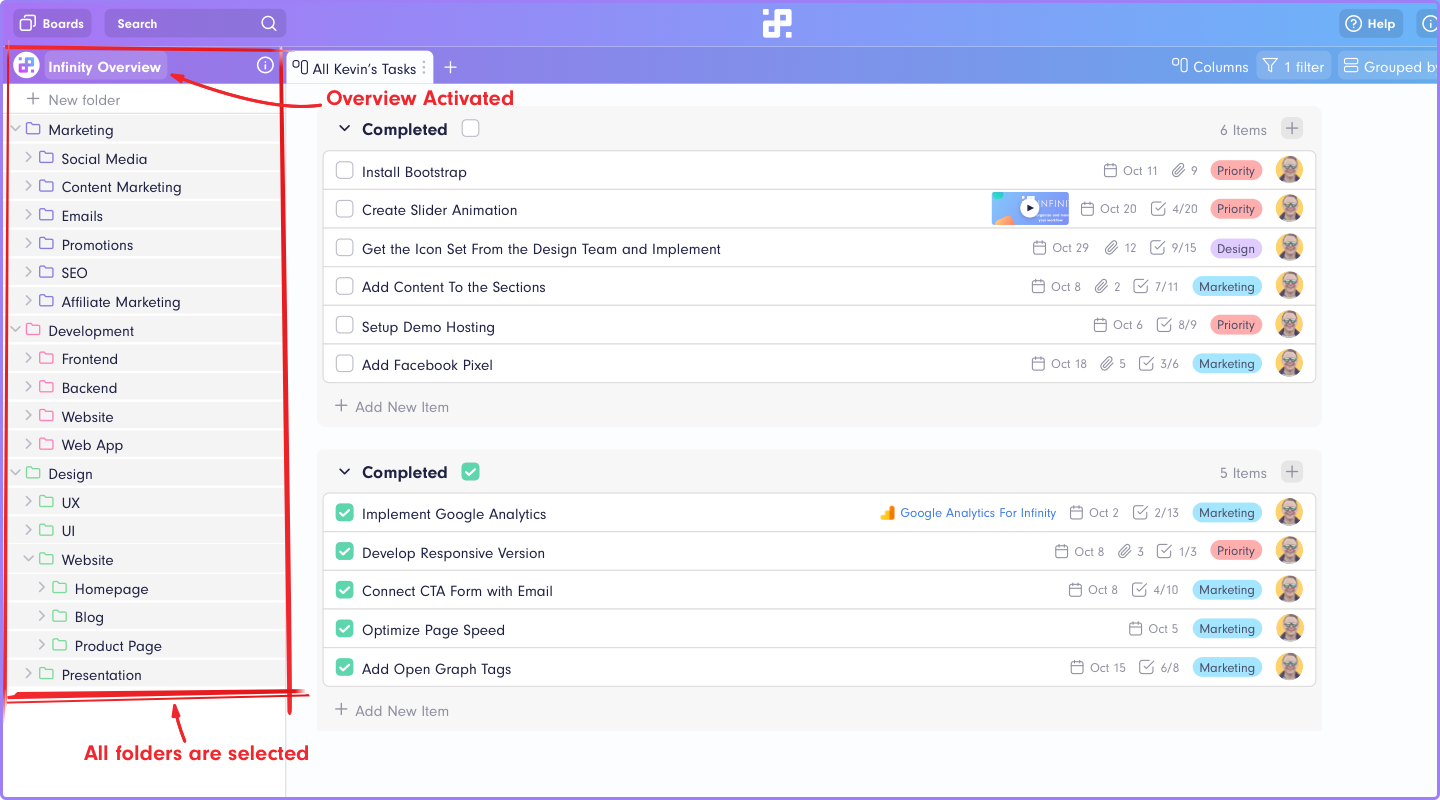This screenshot has height=800, width=1440.
Task: Click the Infinity logo at top center
Action: click(777, 23)
